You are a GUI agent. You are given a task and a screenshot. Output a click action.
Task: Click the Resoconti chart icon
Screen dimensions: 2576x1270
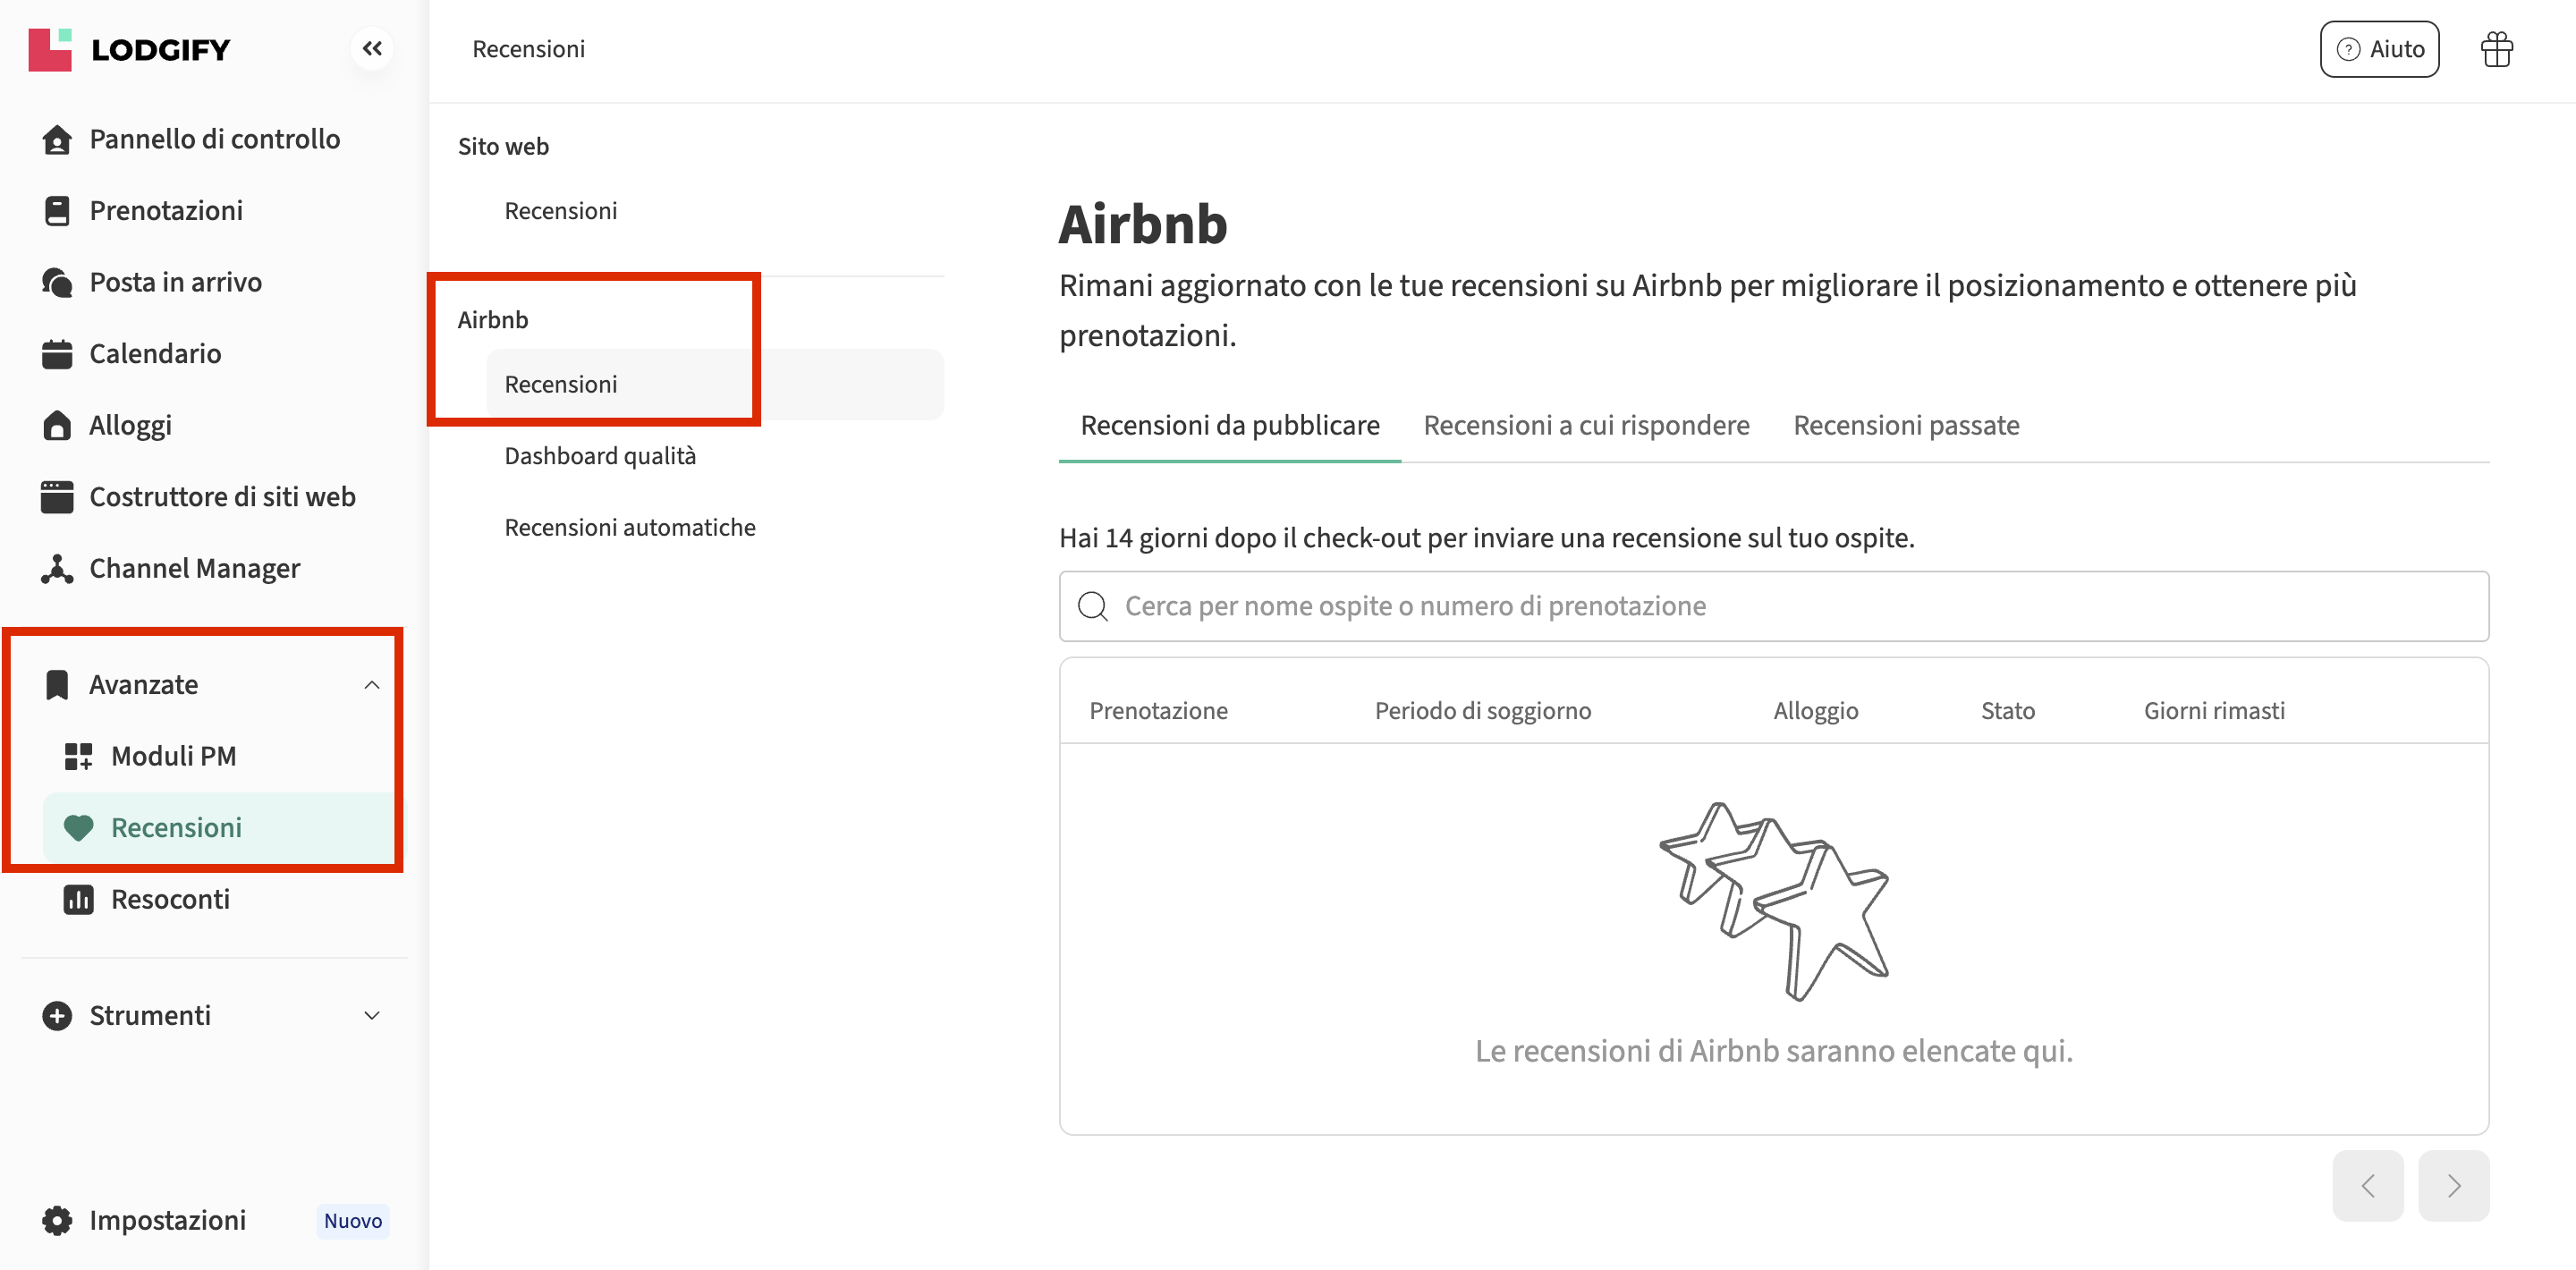click(78, 899)
